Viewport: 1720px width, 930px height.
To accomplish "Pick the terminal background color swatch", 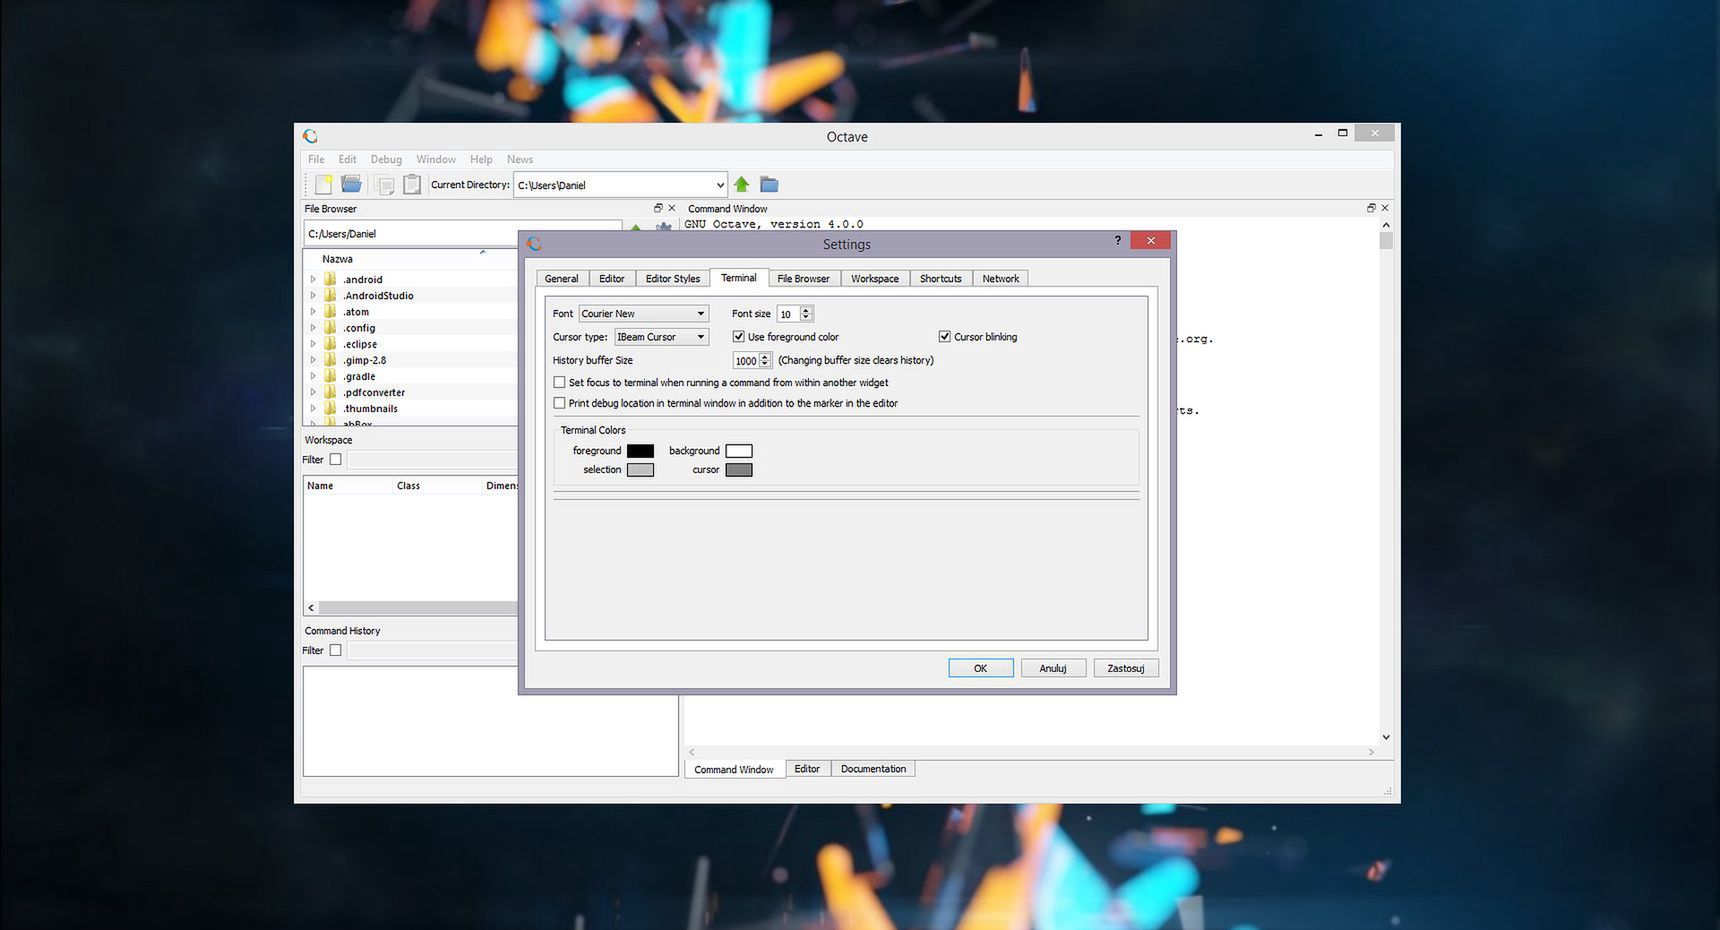I will click(x=739, y=451).
